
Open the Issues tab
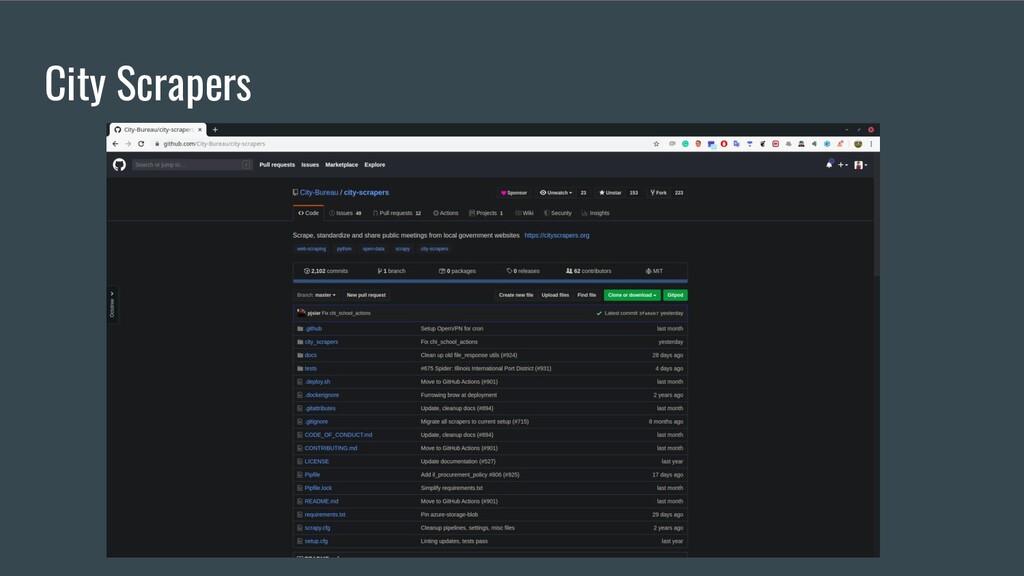tap(345, 213)
